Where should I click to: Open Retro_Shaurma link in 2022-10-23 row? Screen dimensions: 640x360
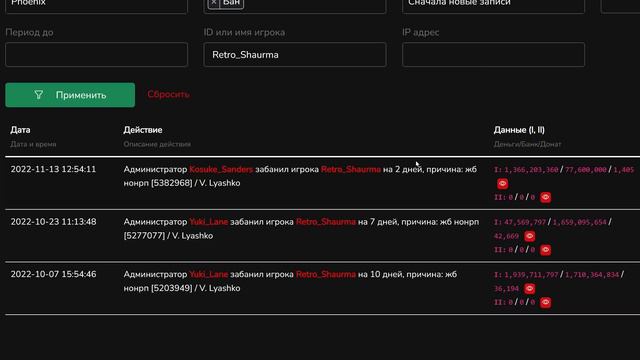pyautogui.click(x=326, y=222)
